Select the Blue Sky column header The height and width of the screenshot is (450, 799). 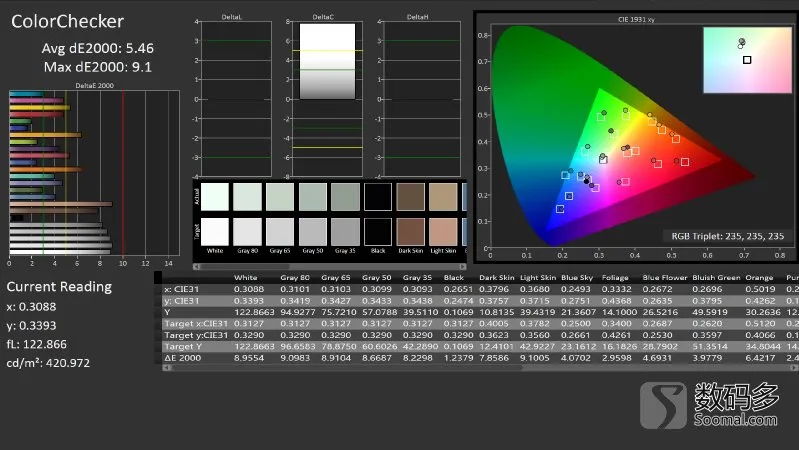[577, 278]
